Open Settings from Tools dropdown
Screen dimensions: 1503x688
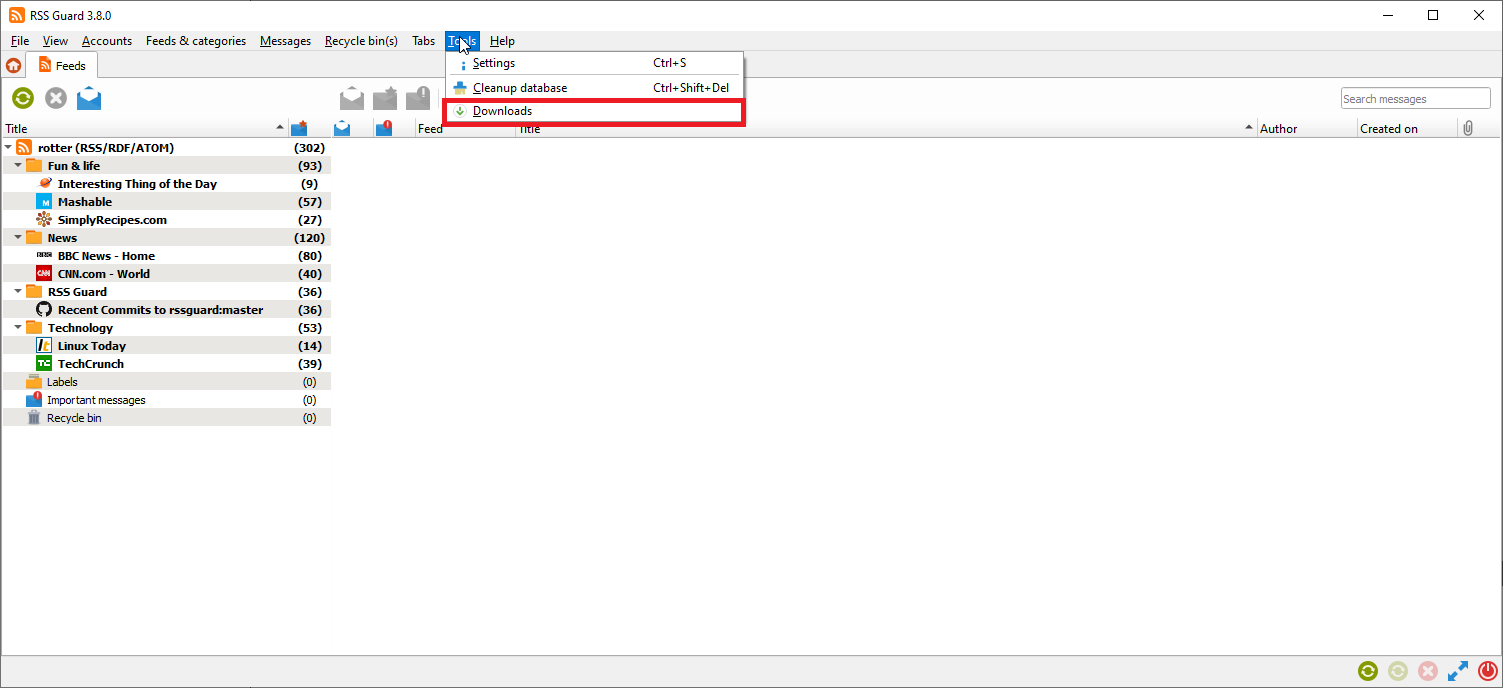(494, 63)
